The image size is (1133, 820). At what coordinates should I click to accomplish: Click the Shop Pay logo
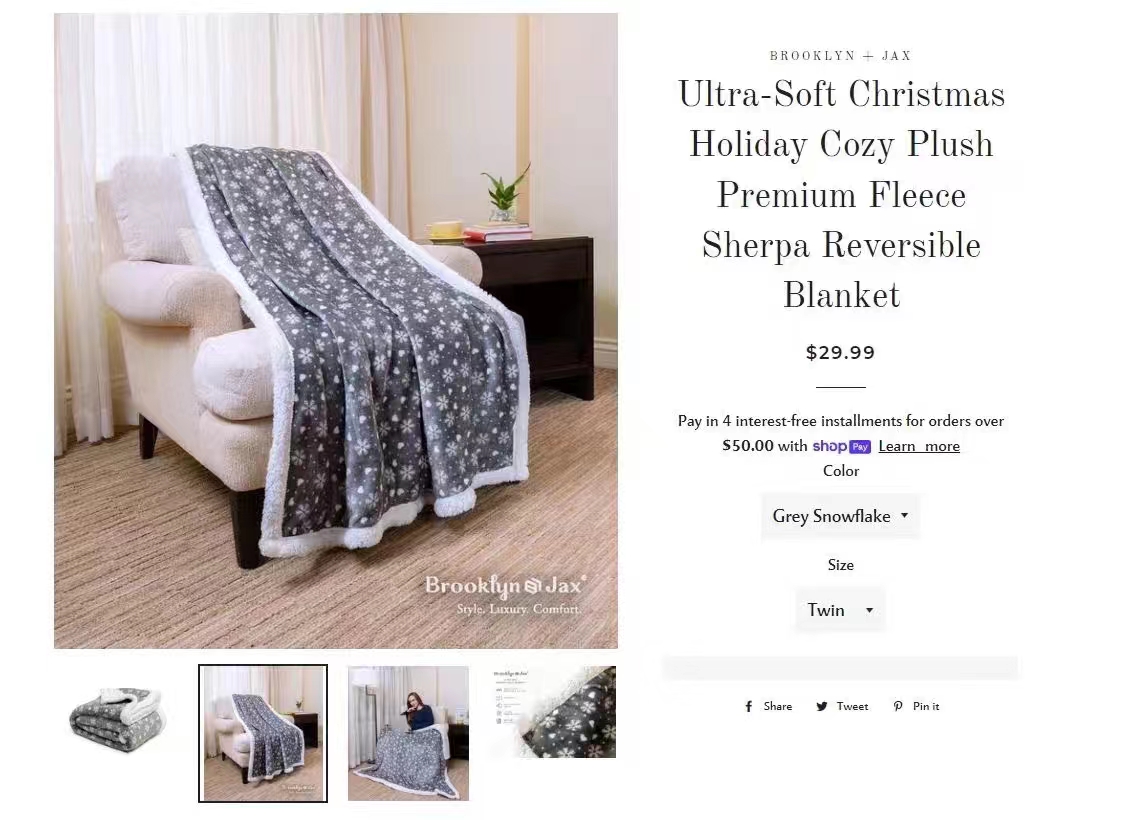[x=841, y=446]
